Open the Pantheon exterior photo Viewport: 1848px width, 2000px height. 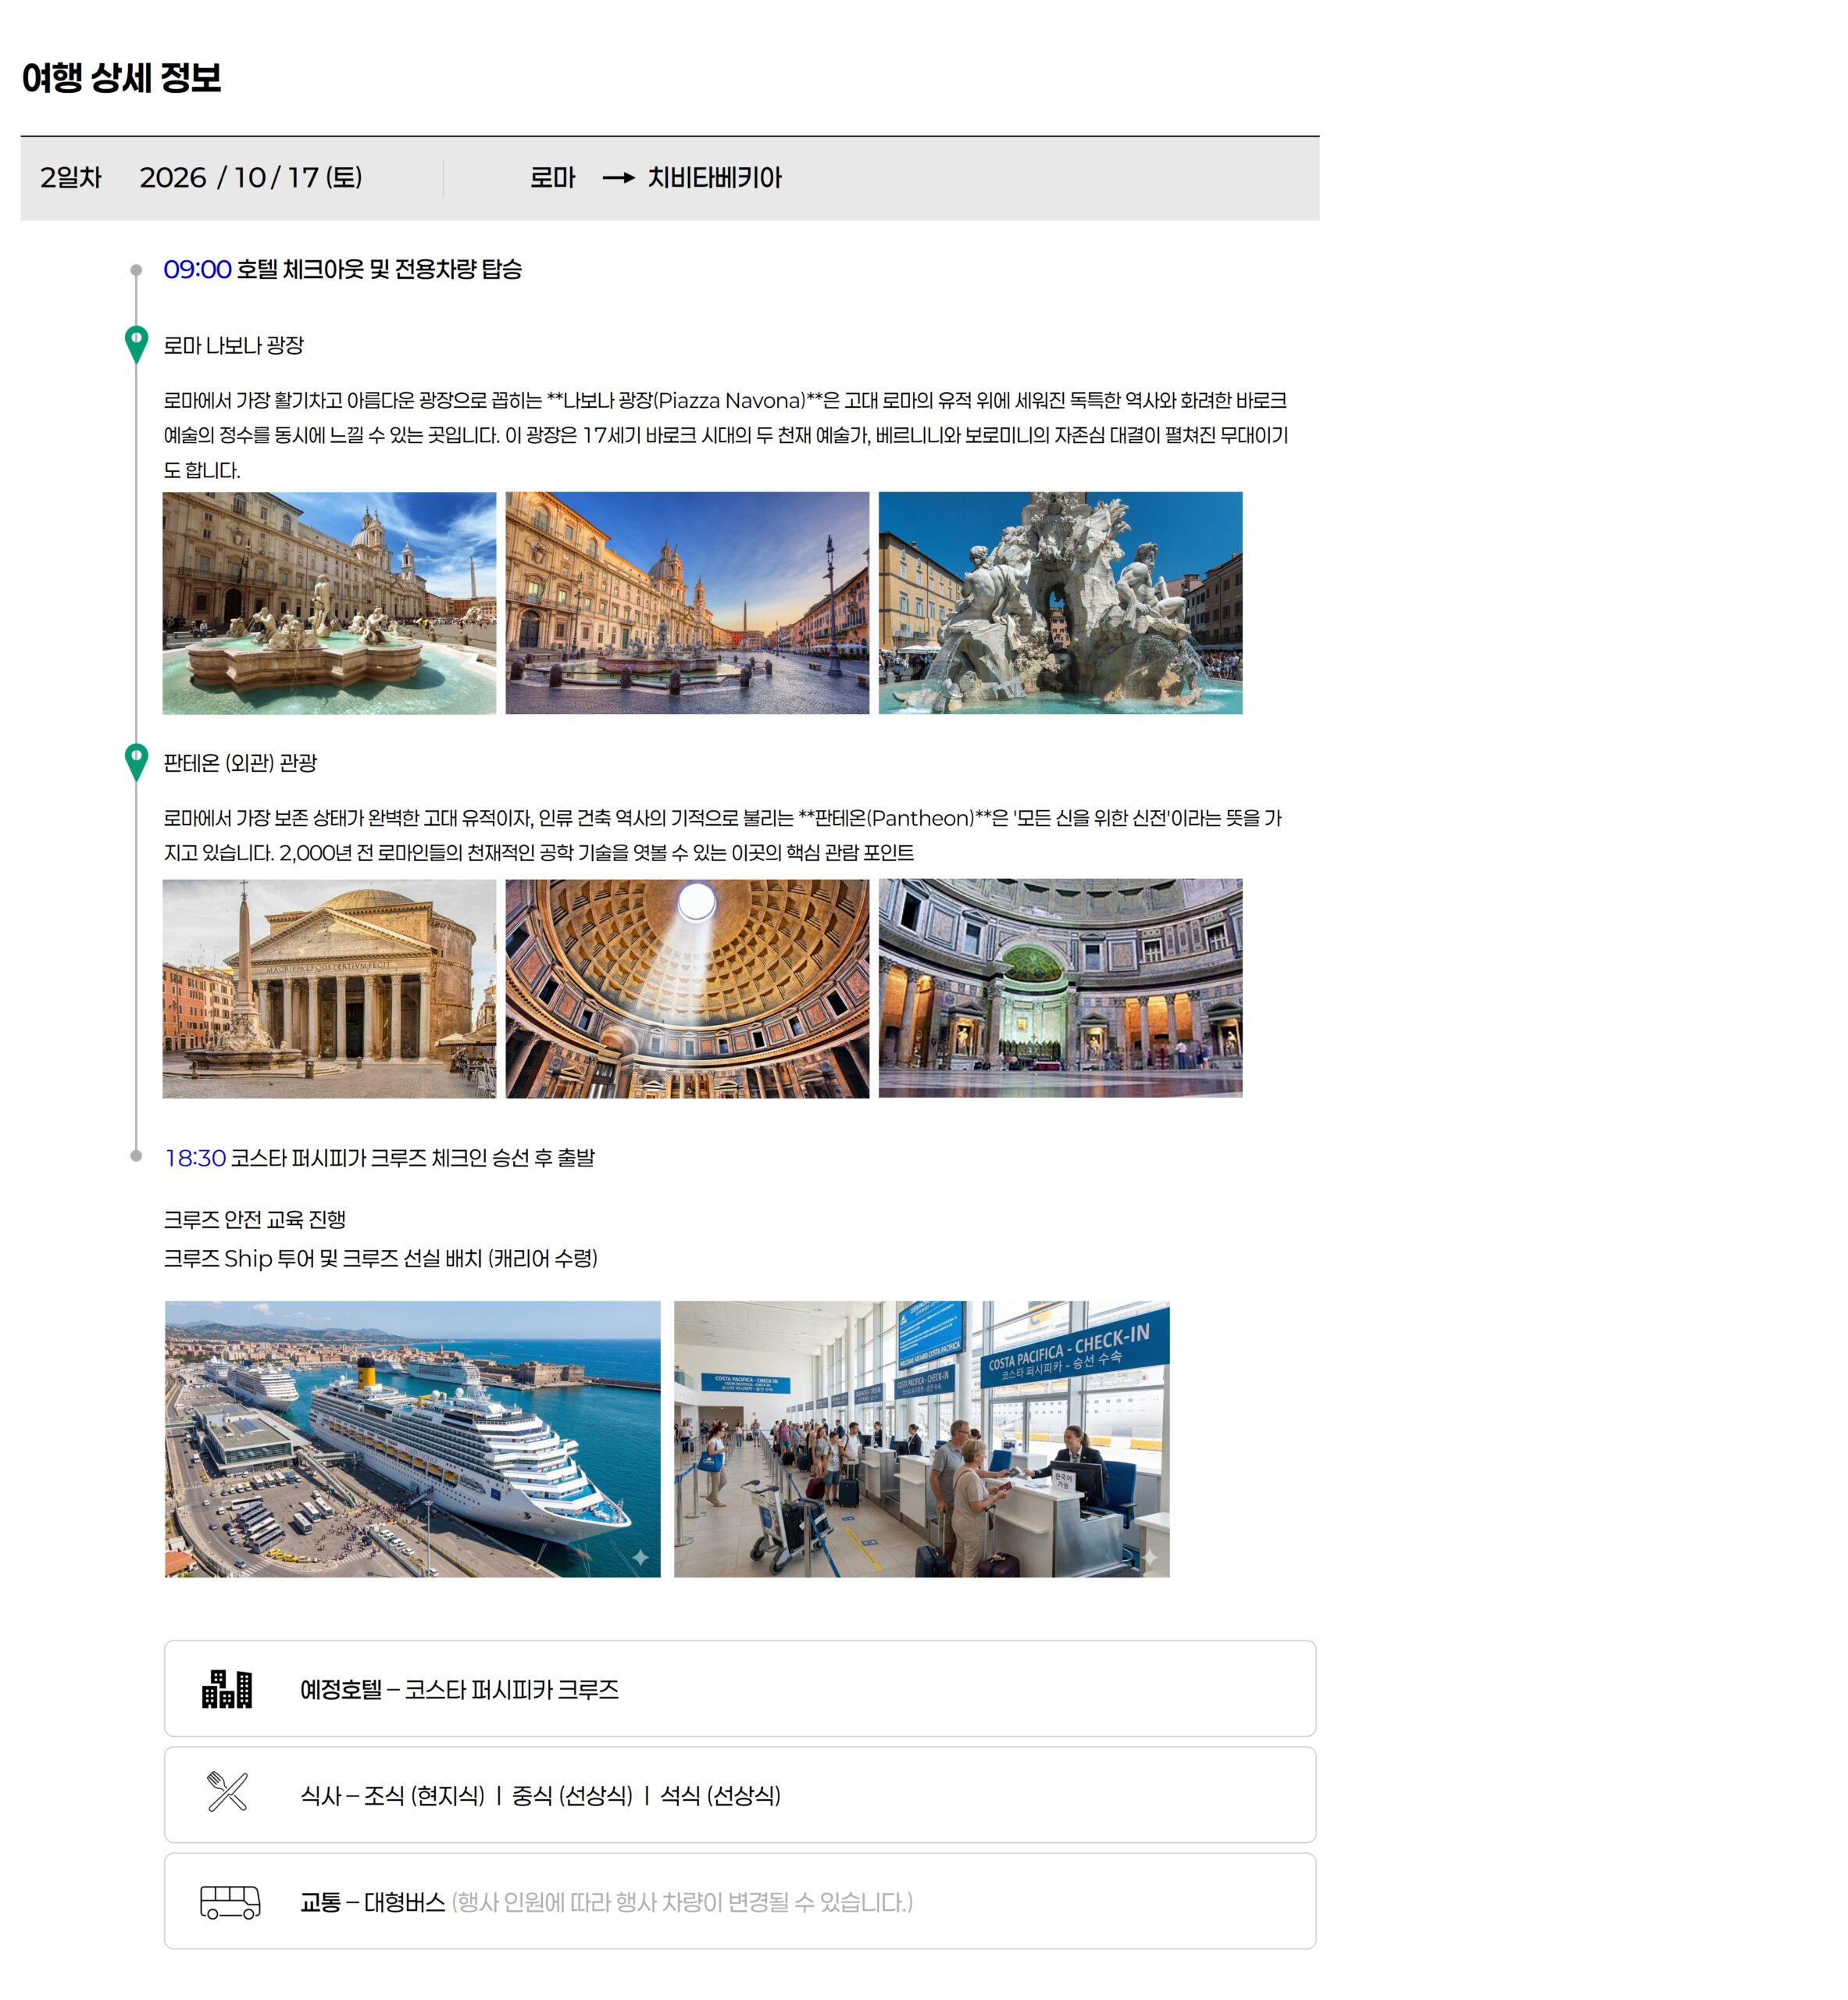[x=329, y=988]
